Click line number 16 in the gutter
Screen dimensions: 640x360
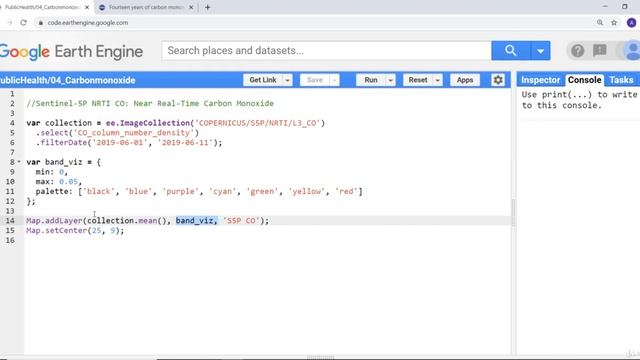[10, 240]
